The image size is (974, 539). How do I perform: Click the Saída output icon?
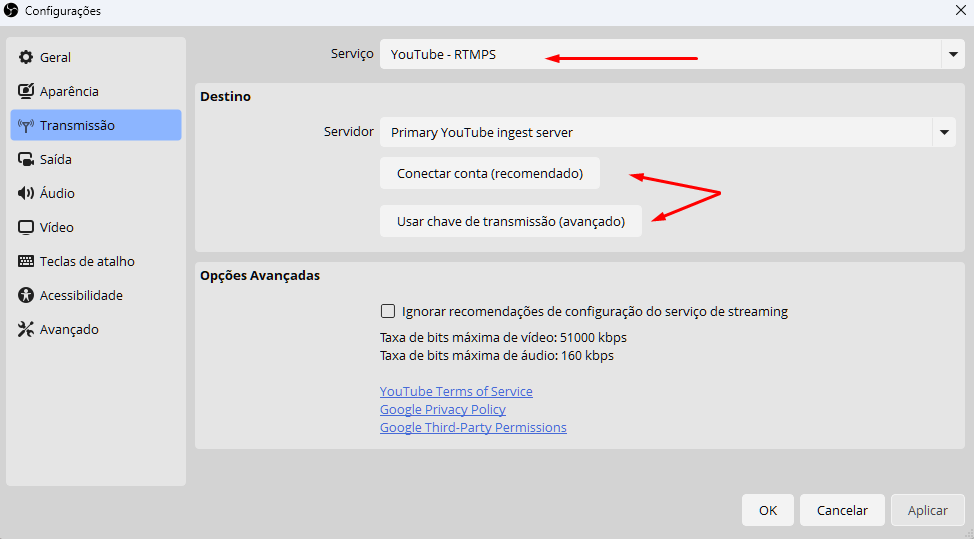point(25,160)
